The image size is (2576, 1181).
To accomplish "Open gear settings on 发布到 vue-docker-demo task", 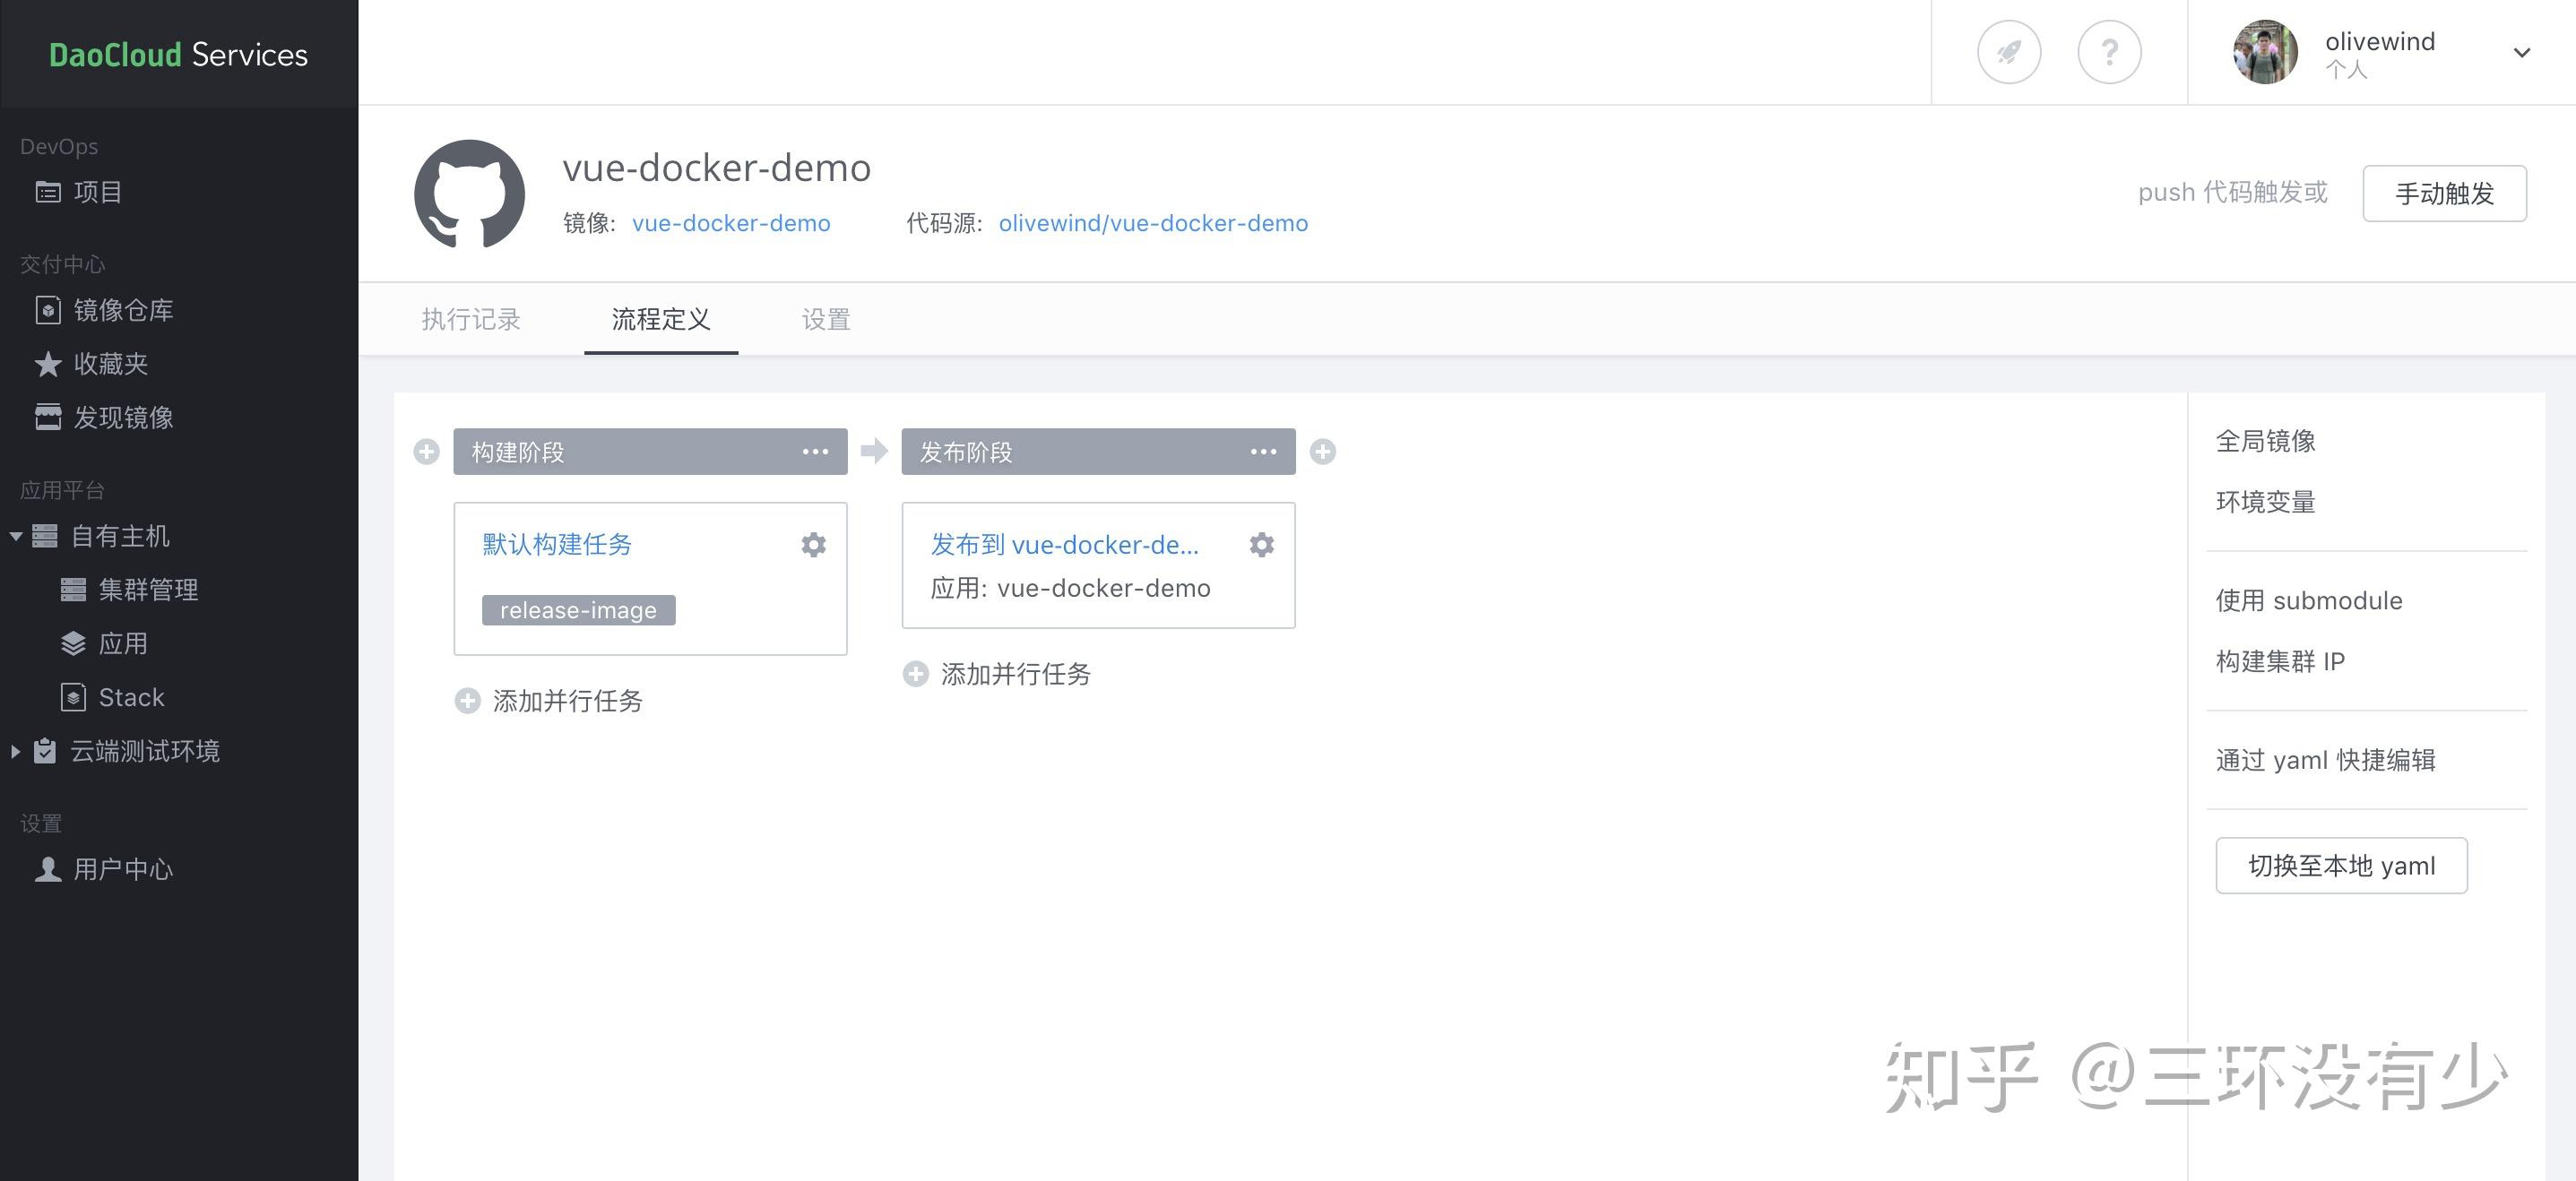I will click(1261, 545).
